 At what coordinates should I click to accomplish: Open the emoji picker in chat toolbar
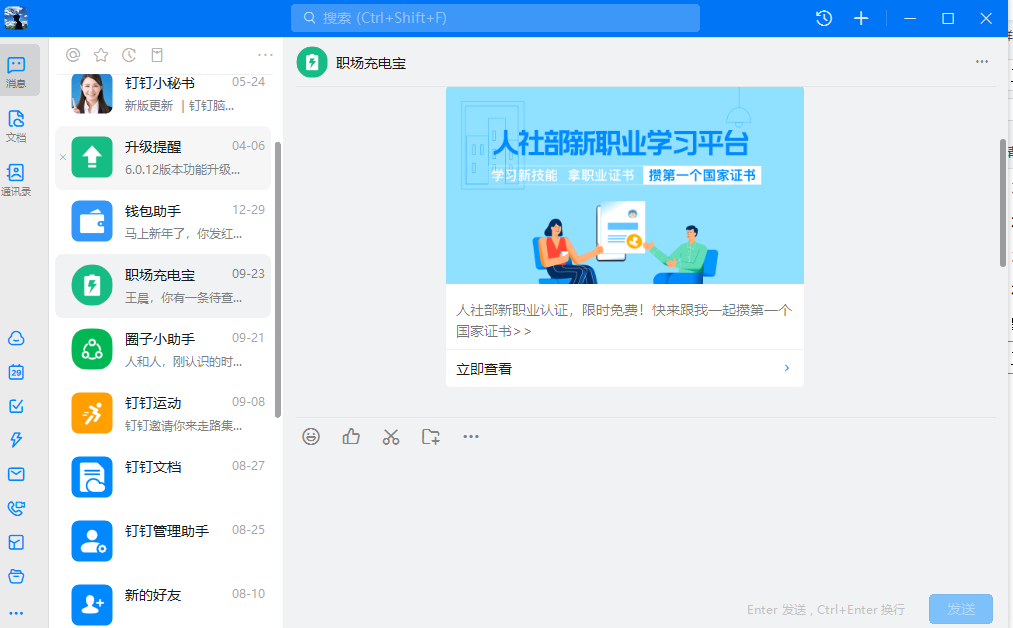tap(311, 436)
